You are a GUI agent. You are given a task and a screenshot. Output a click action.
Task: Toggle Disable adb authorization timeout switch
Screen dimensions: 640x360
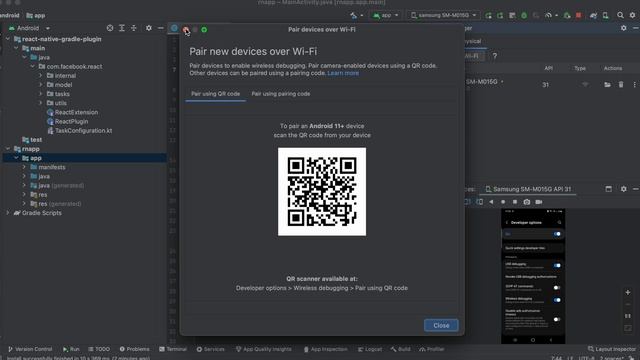click(557, 319)
